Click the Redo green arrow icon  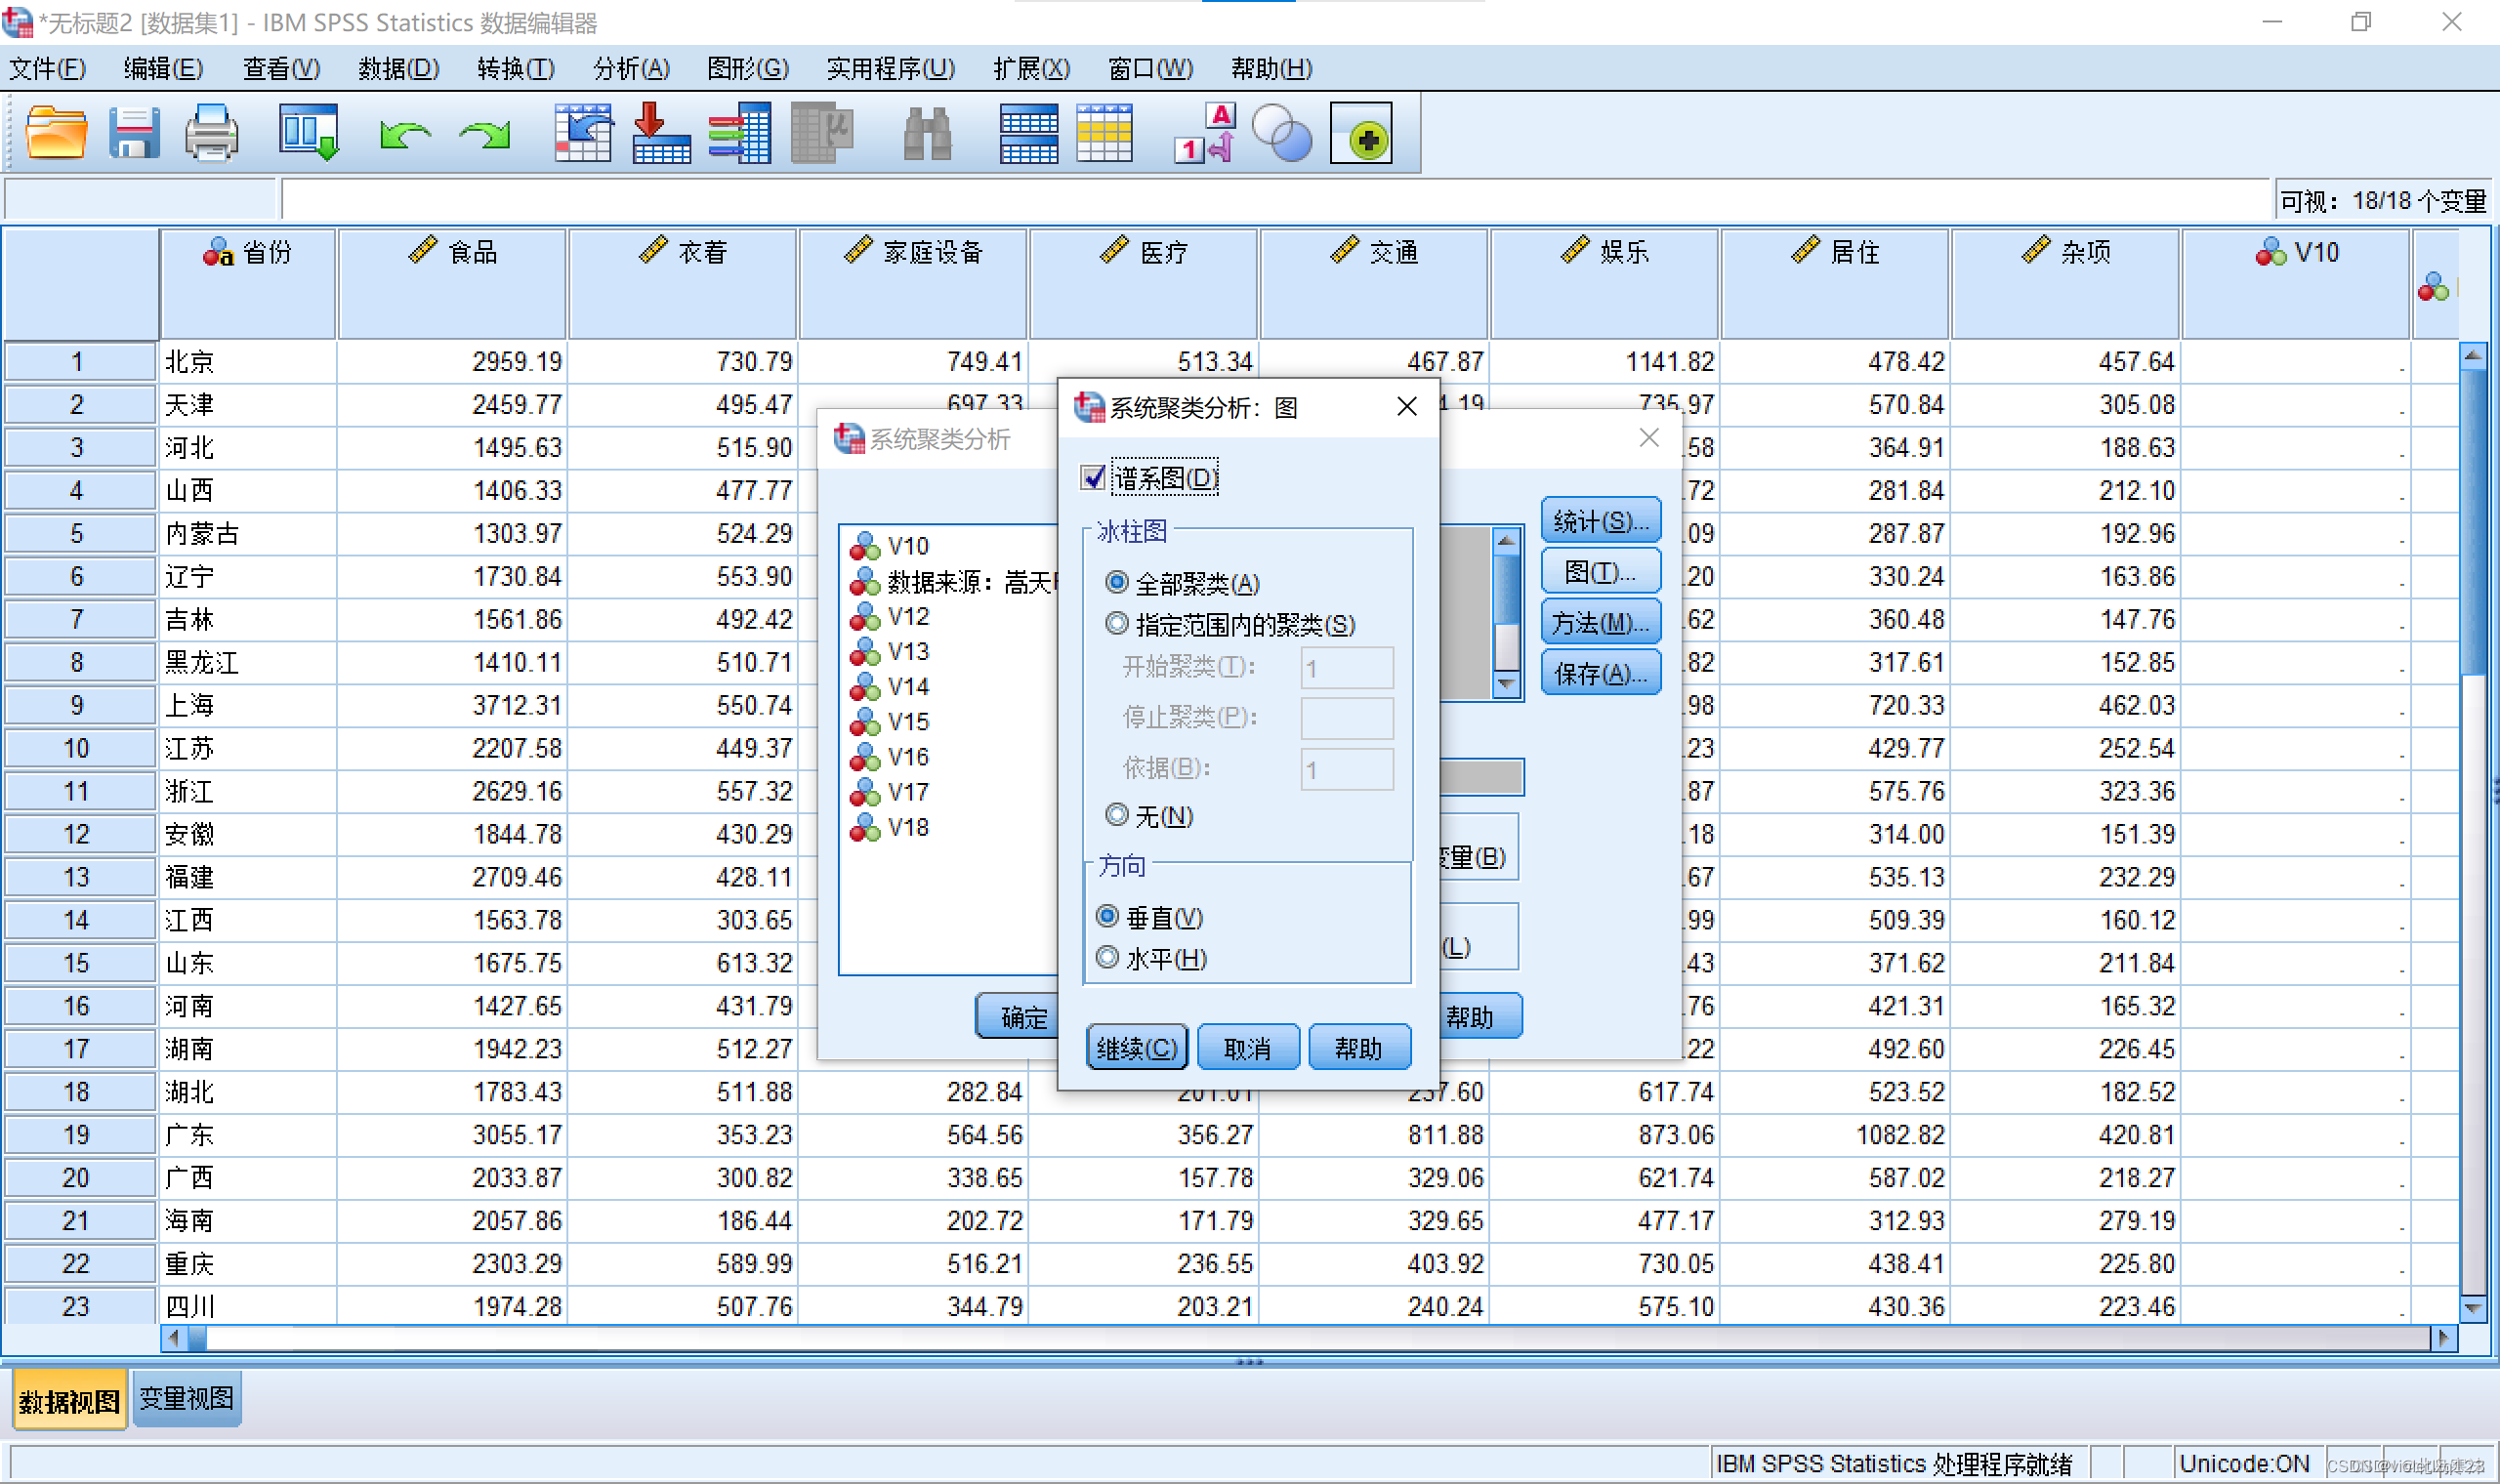pyautogui.click(x=485, y=133)
